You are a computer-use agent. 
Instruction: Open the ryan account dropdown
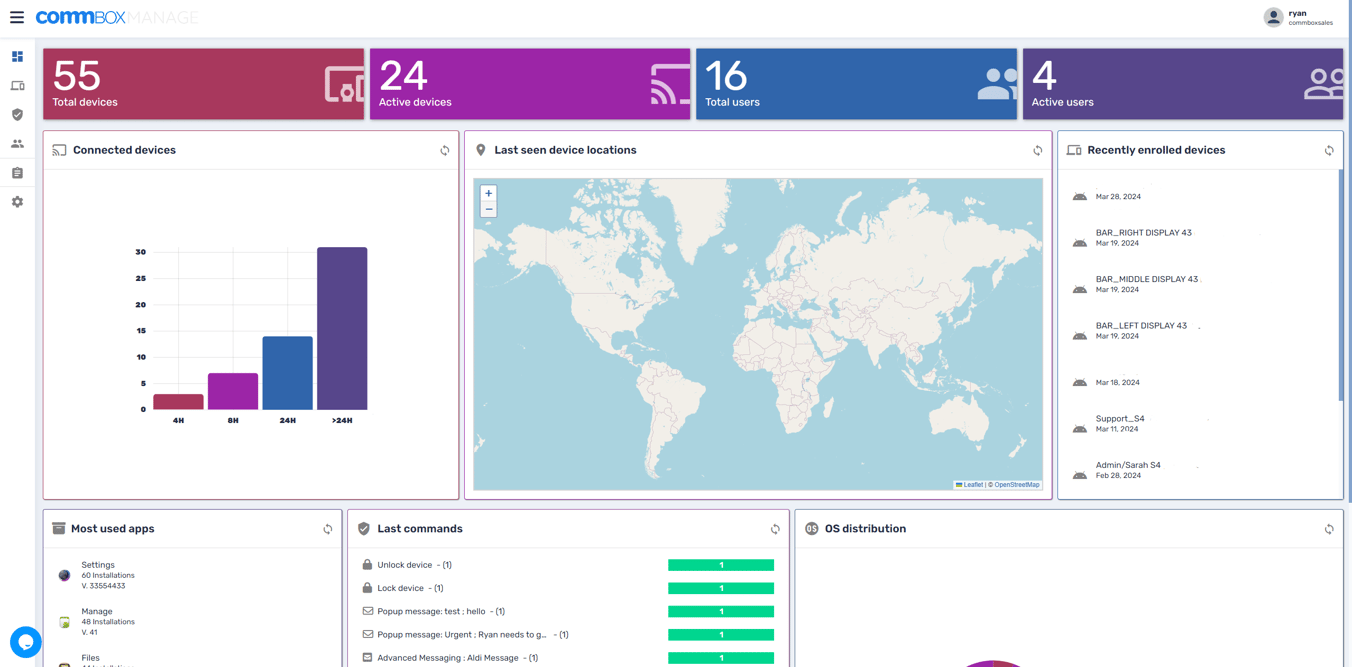click(x=1297, y=17)
